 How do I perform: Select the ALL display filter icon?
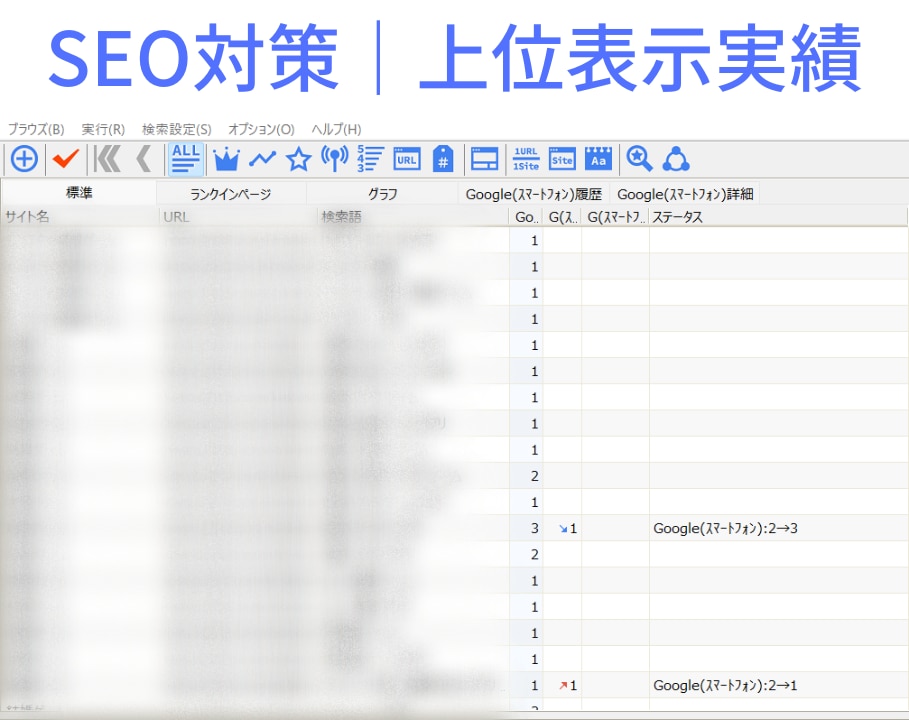pos(186,159)
